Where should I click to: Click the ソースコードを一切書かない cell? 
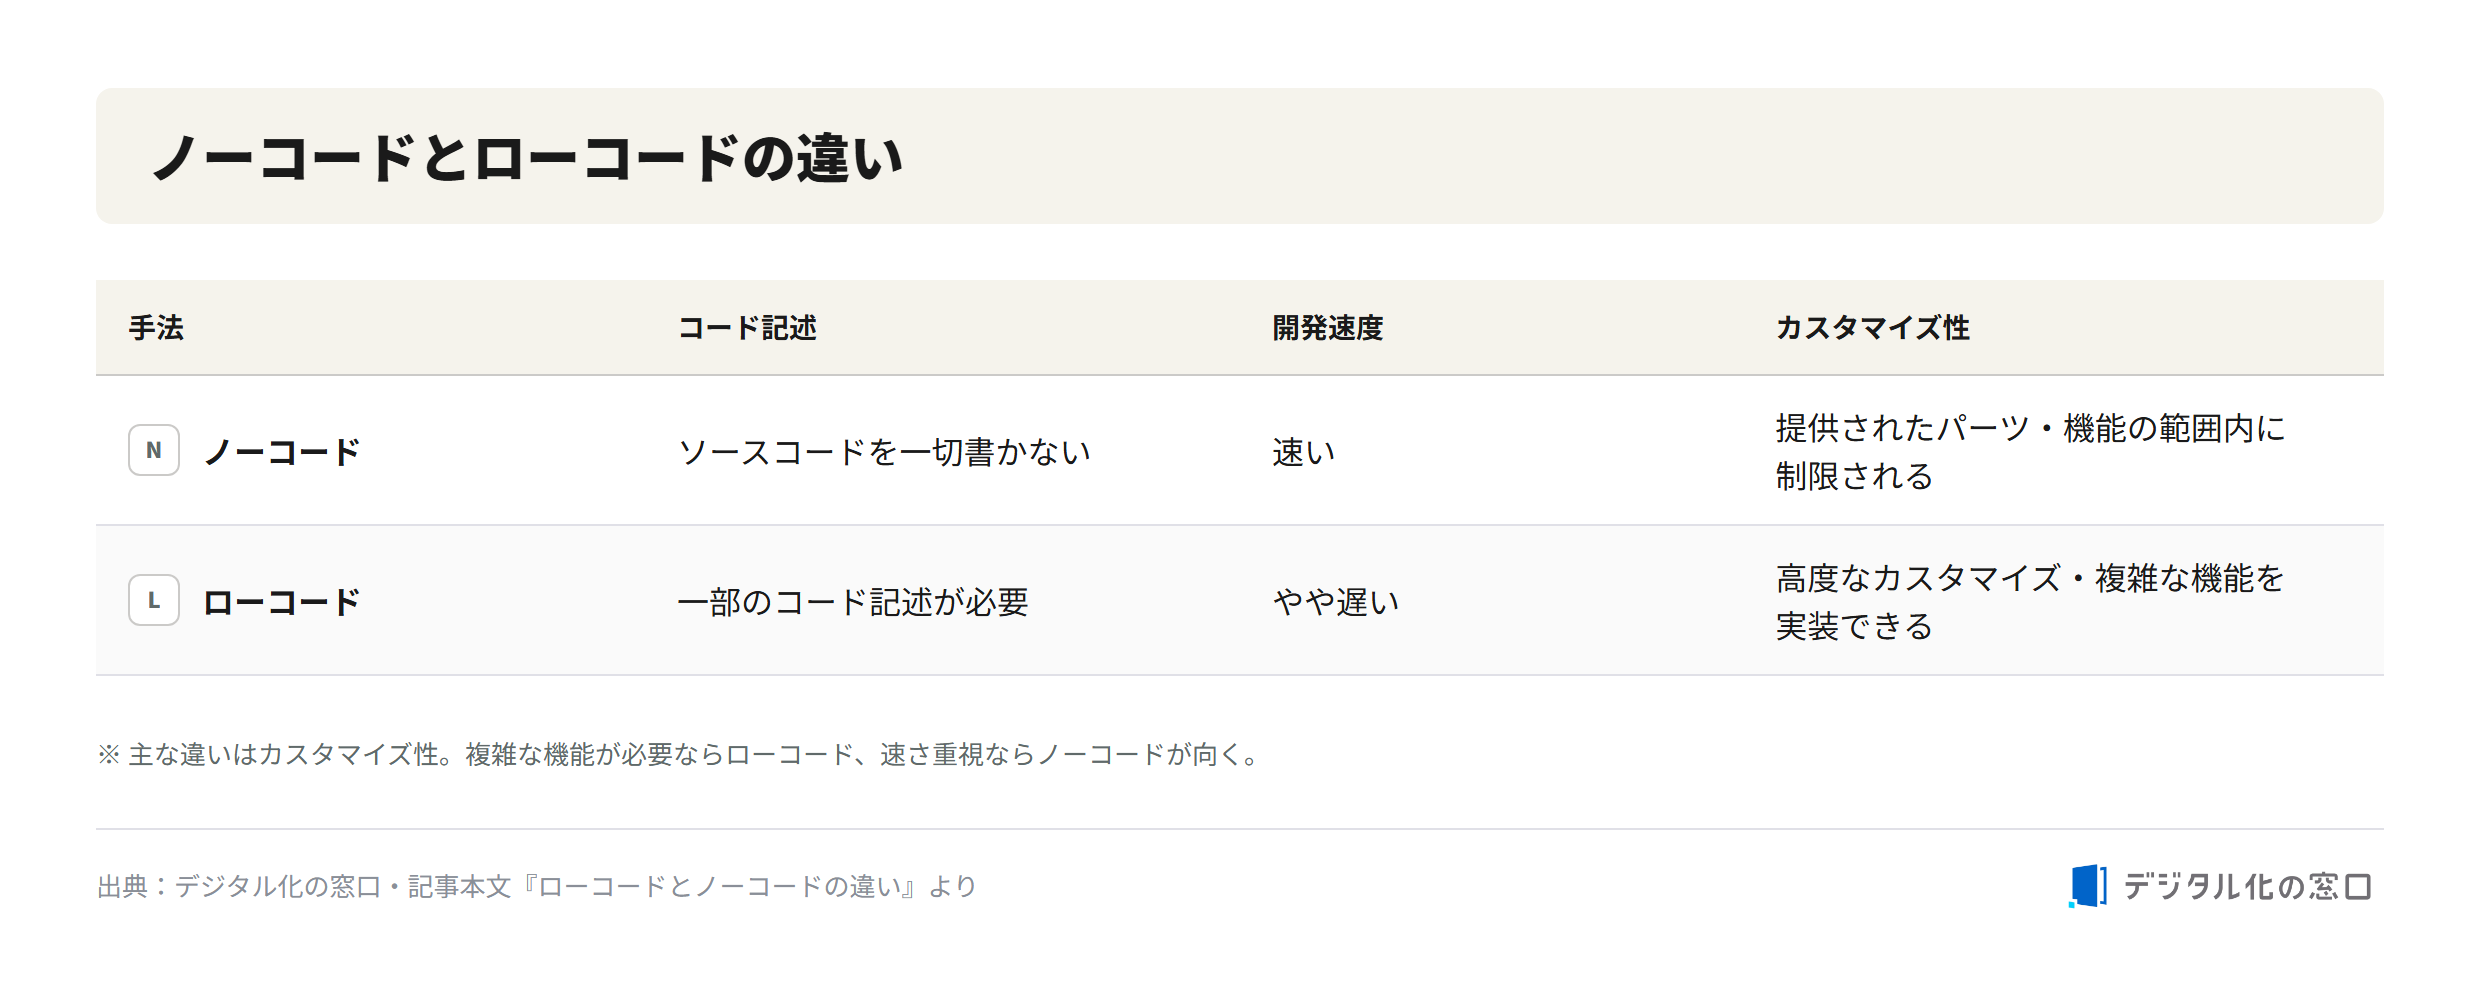click(x=884, y=452)
